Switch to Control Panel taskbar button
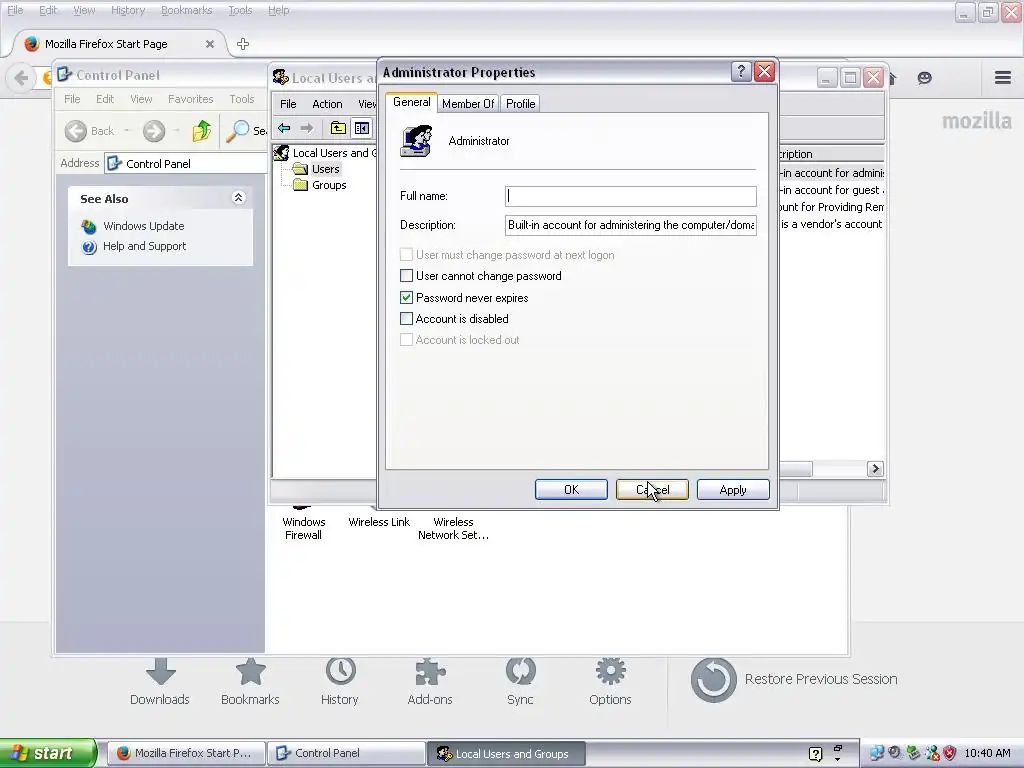 (346, 753)
